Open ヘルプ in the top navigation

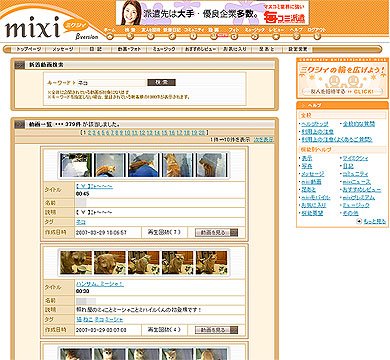(296, 33)
